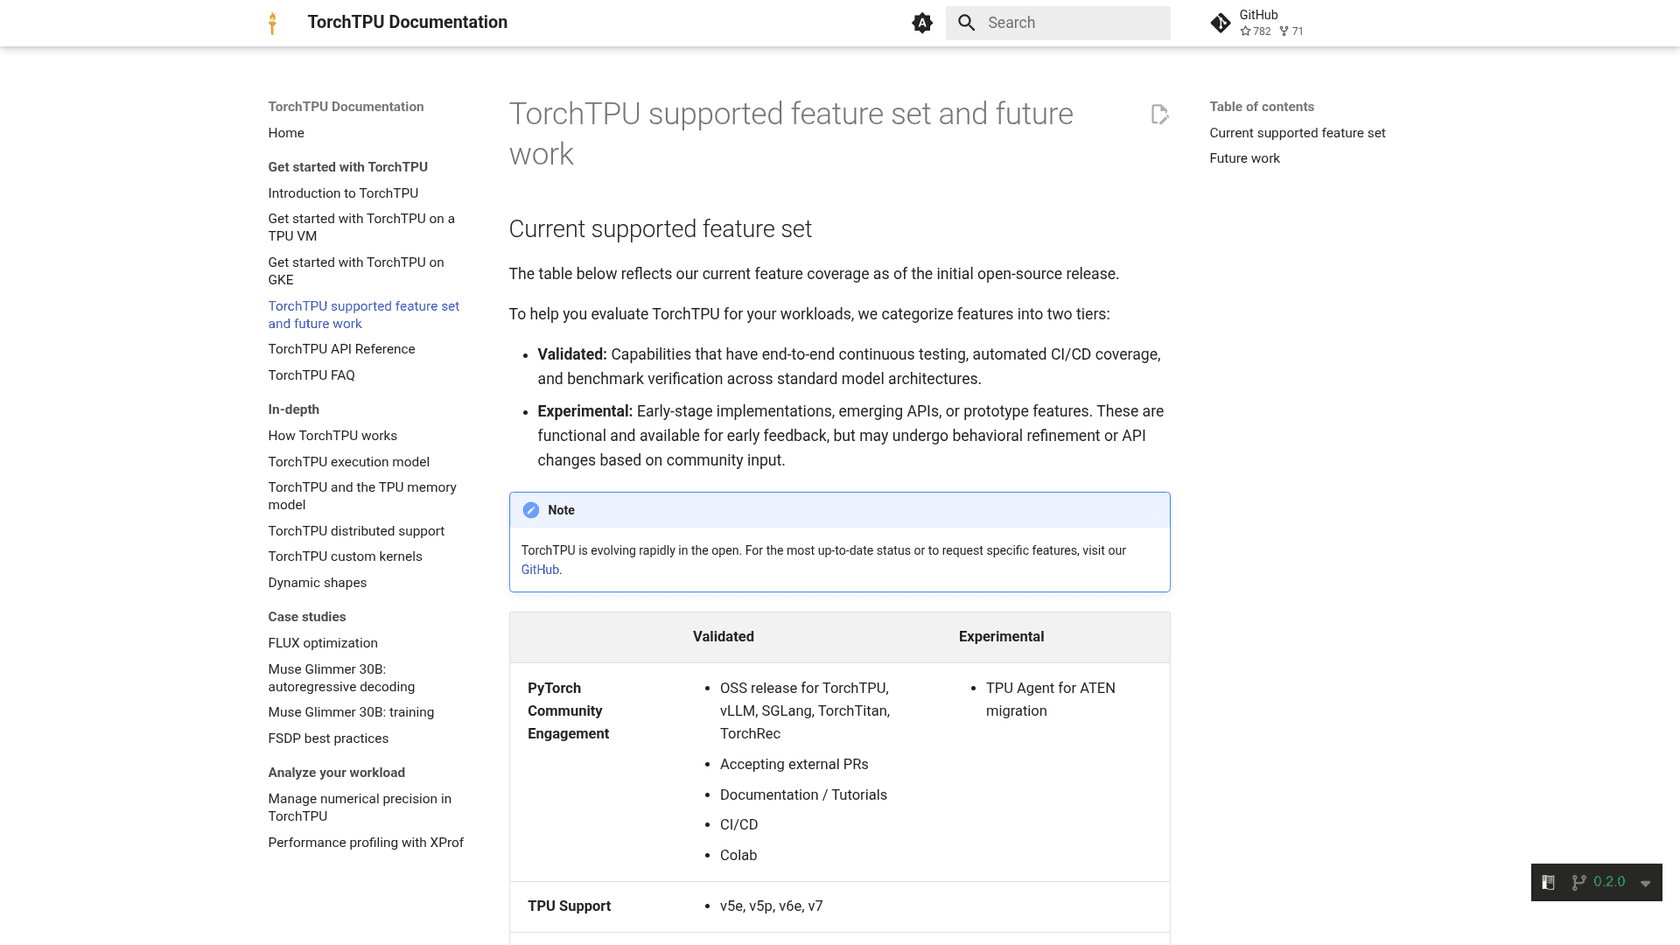Image resolution: width=1680 pixels, height=945 pixels.
Task: Open Manage numerical precision in TorchTPU
Action: [x=359, y=807]
